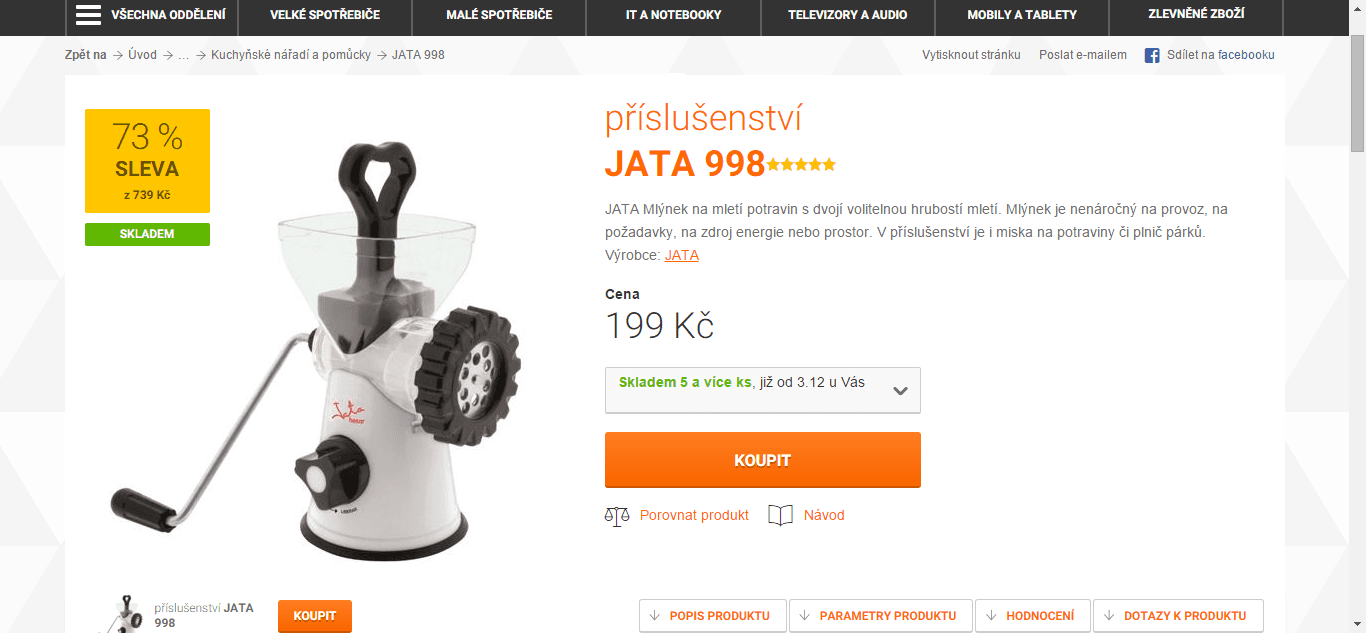Open the JATA manufacturer link
This screenshot has height=633, width=1366.
point(682,255)
